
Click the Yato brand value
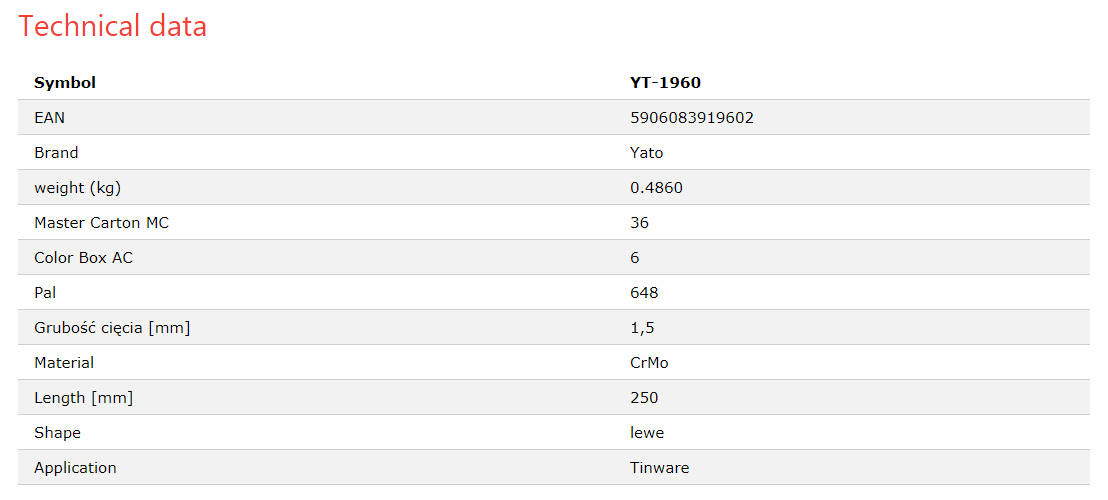[x=647, y=153]
